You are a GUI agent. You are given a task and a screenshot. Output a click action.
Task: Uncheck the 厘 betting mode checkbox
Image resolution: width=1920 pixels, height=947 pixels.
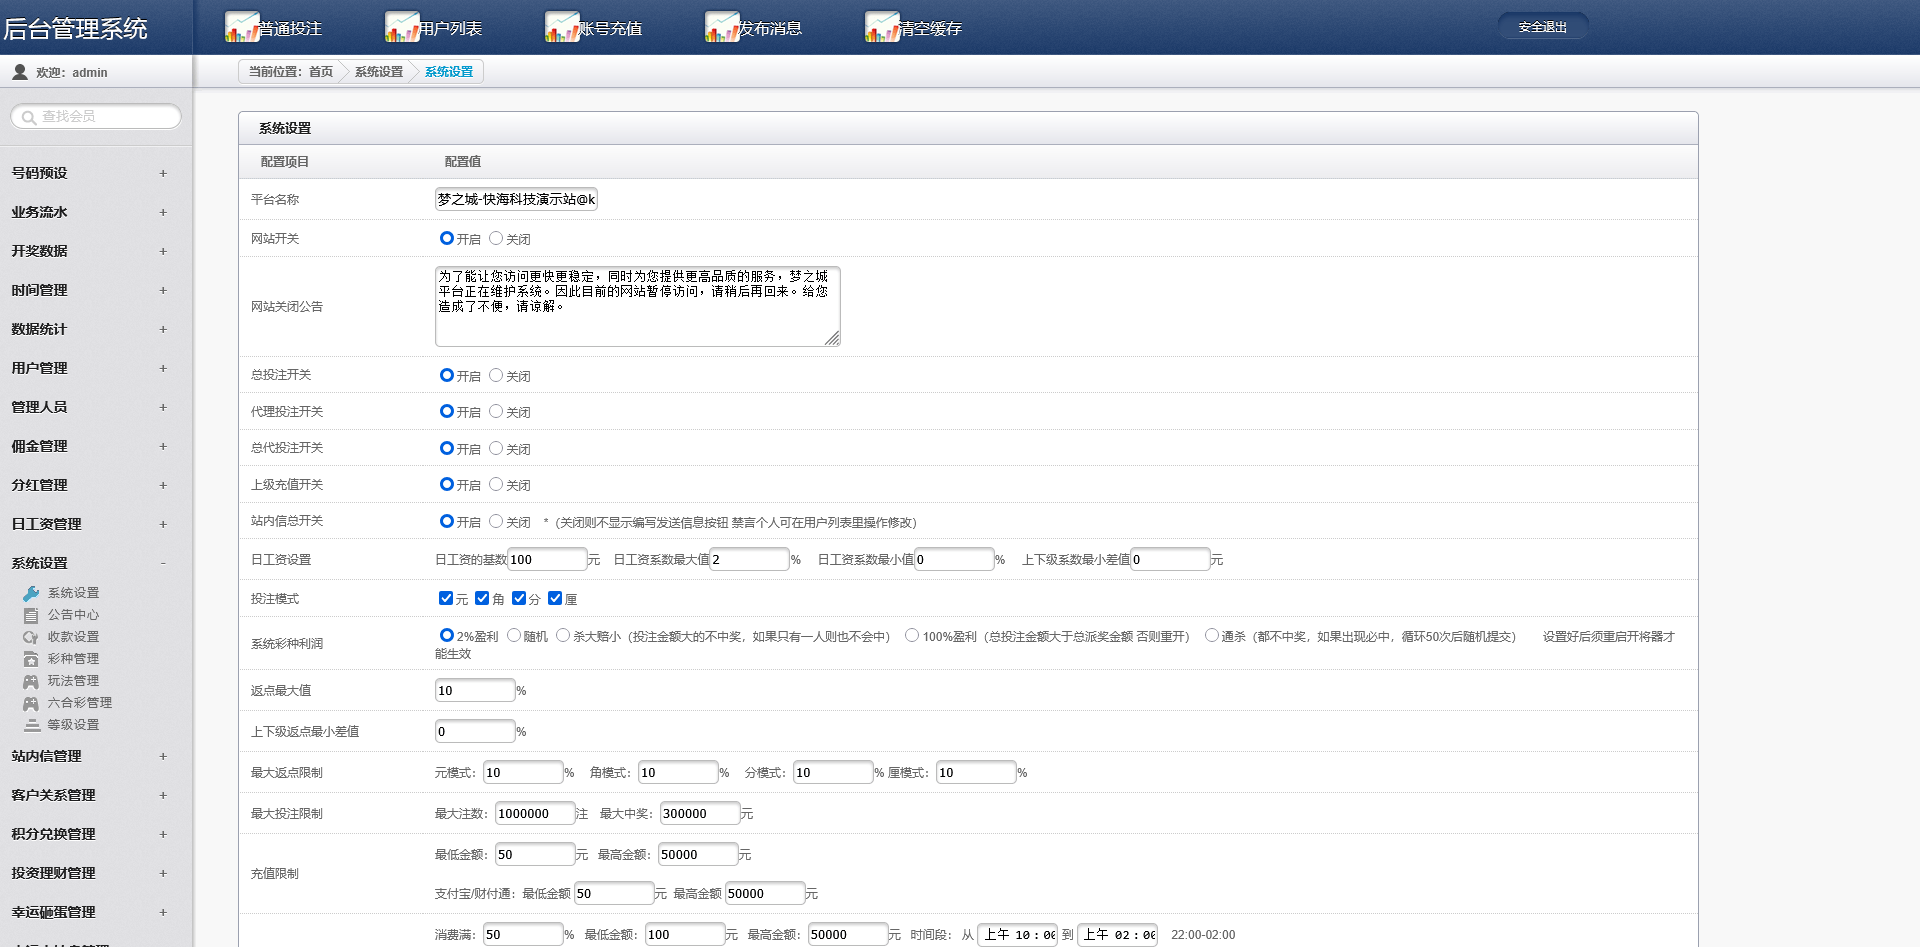tap(555, 598)
